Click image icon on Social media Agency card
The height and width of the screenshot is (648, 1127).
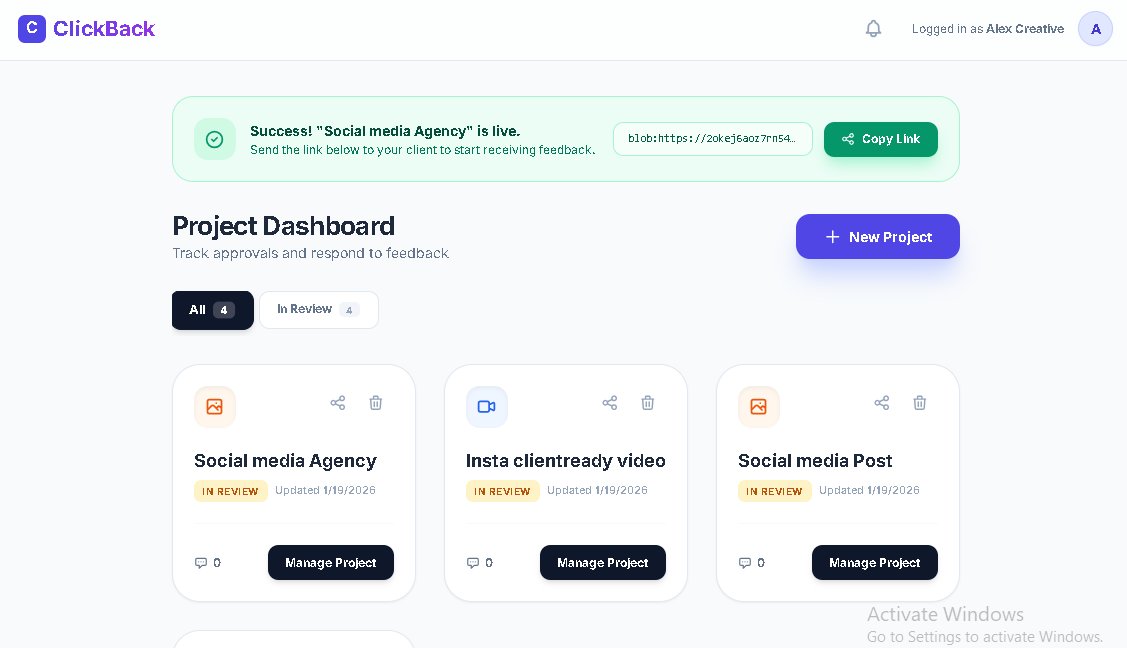214,407
